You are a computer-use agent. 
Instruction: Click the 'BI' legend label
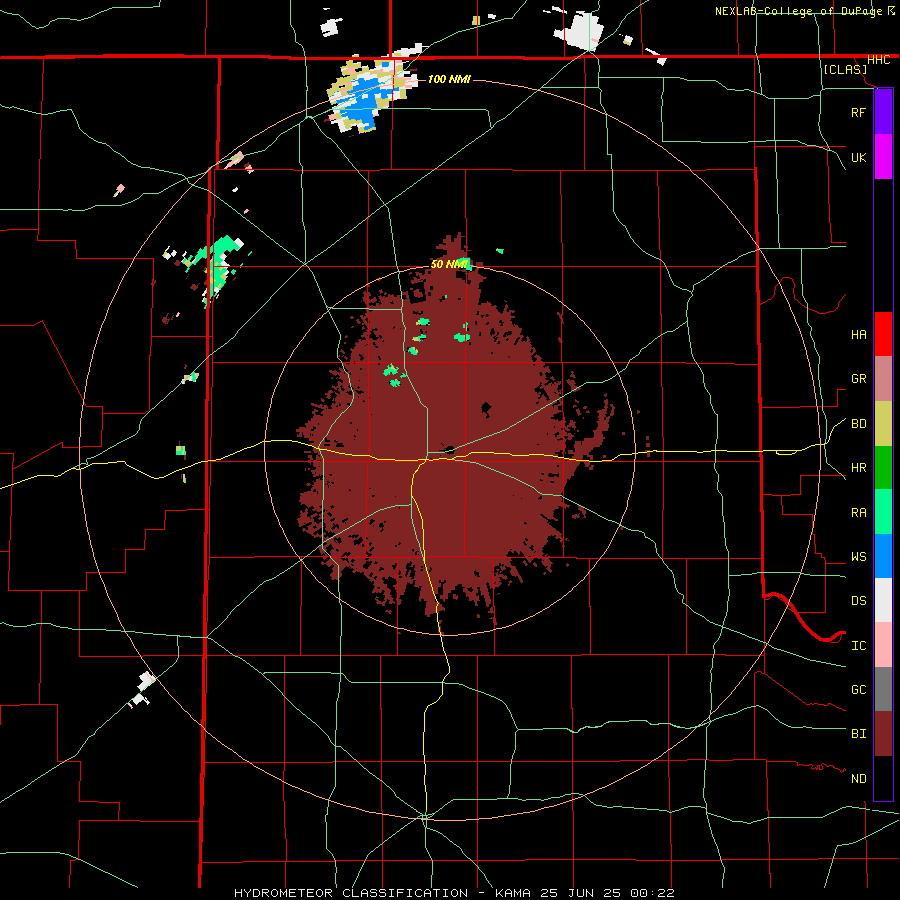coord(858,734)
